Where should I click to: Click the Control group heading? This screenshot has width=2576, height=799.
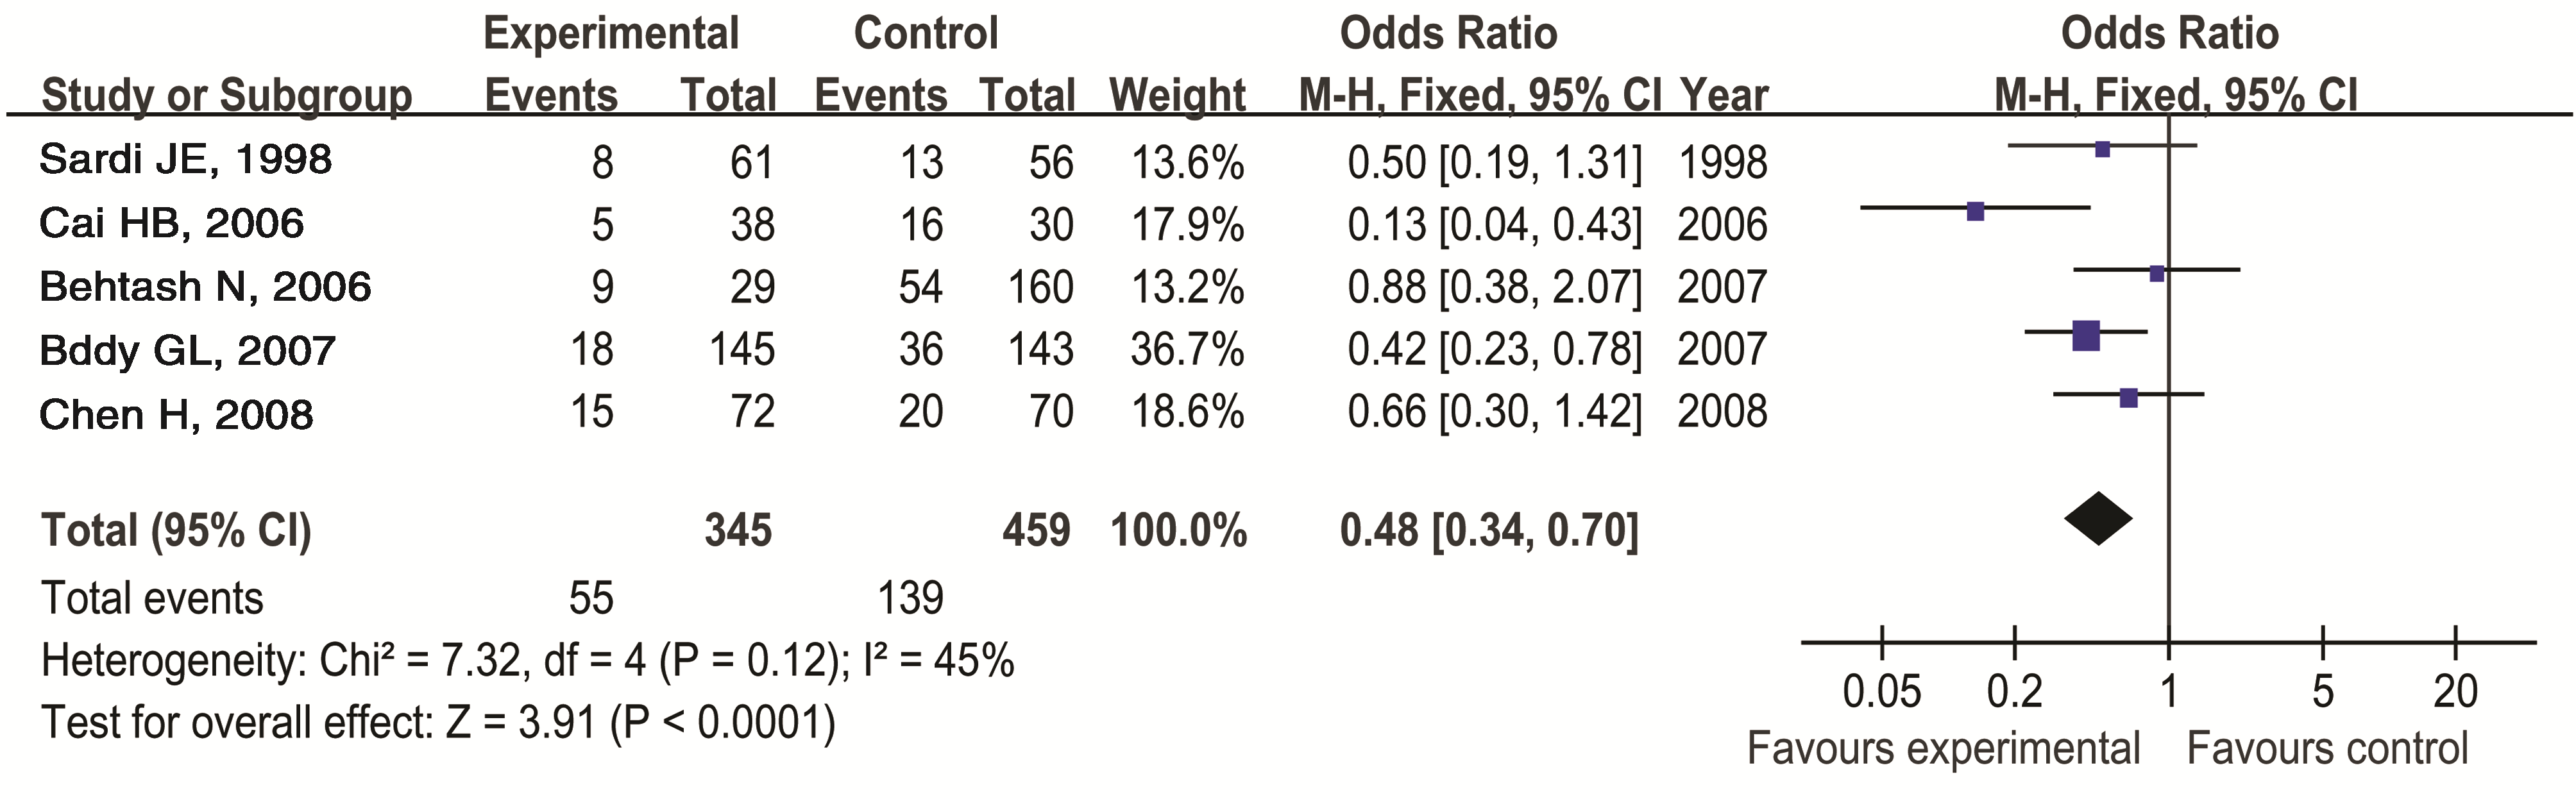(x=926, y=34)
